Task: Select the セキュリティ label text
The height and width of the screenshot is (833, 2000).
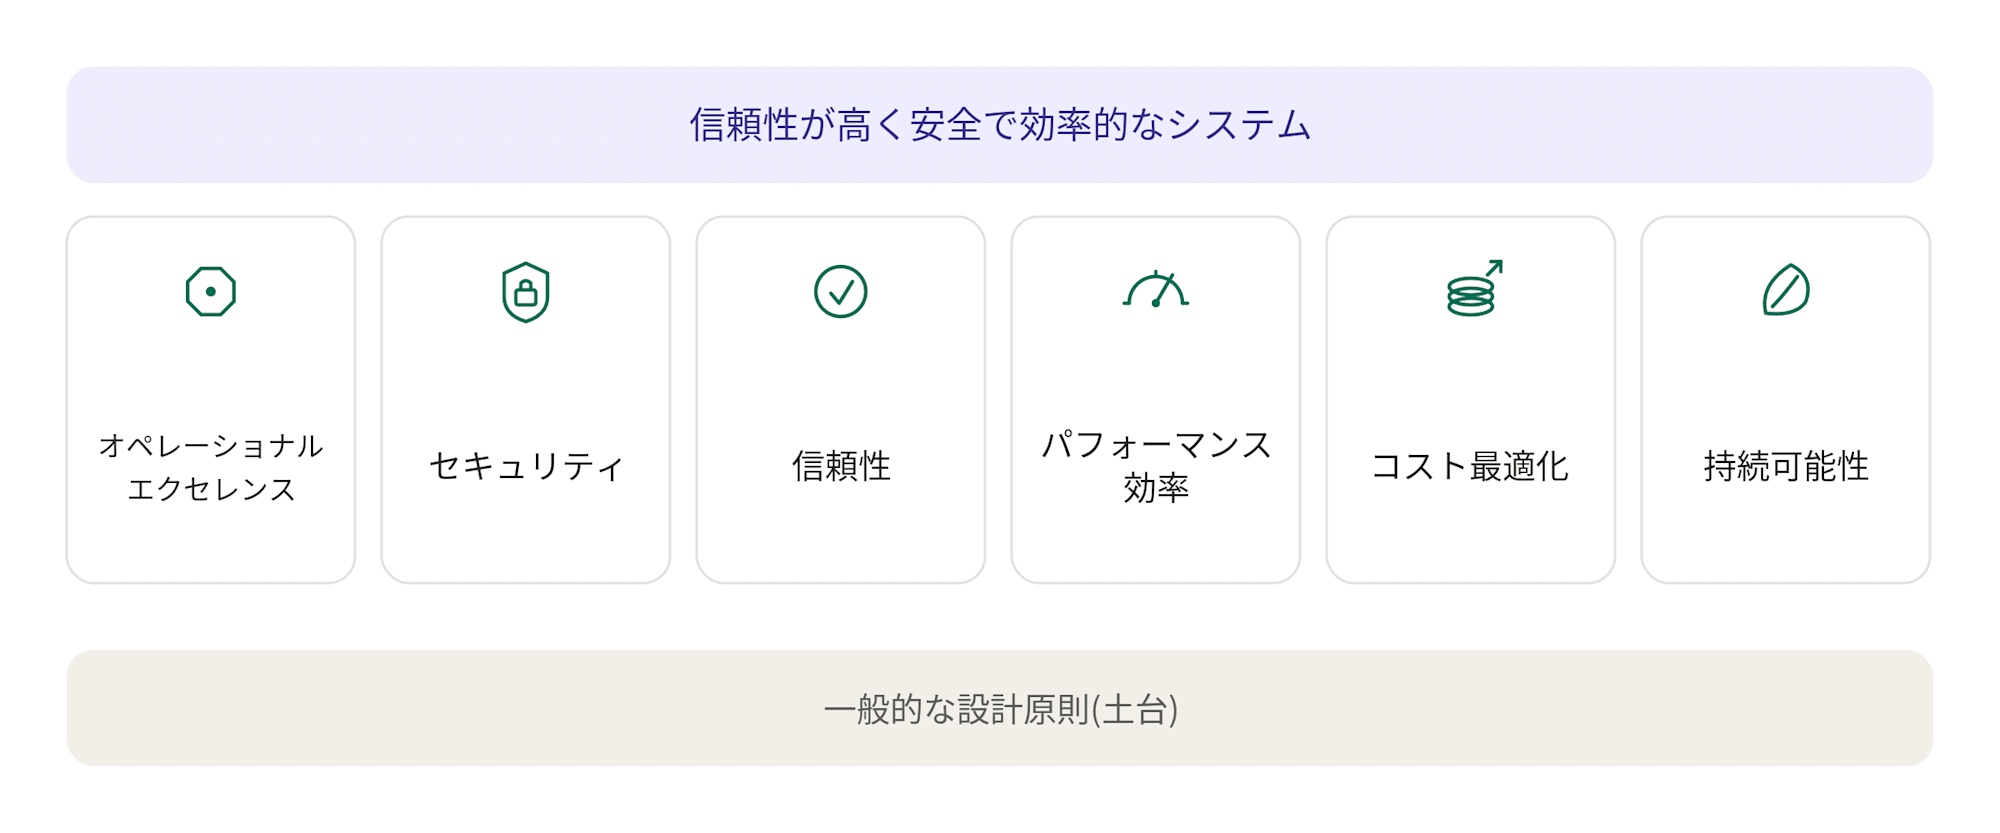Action: (x=526, y=466)
